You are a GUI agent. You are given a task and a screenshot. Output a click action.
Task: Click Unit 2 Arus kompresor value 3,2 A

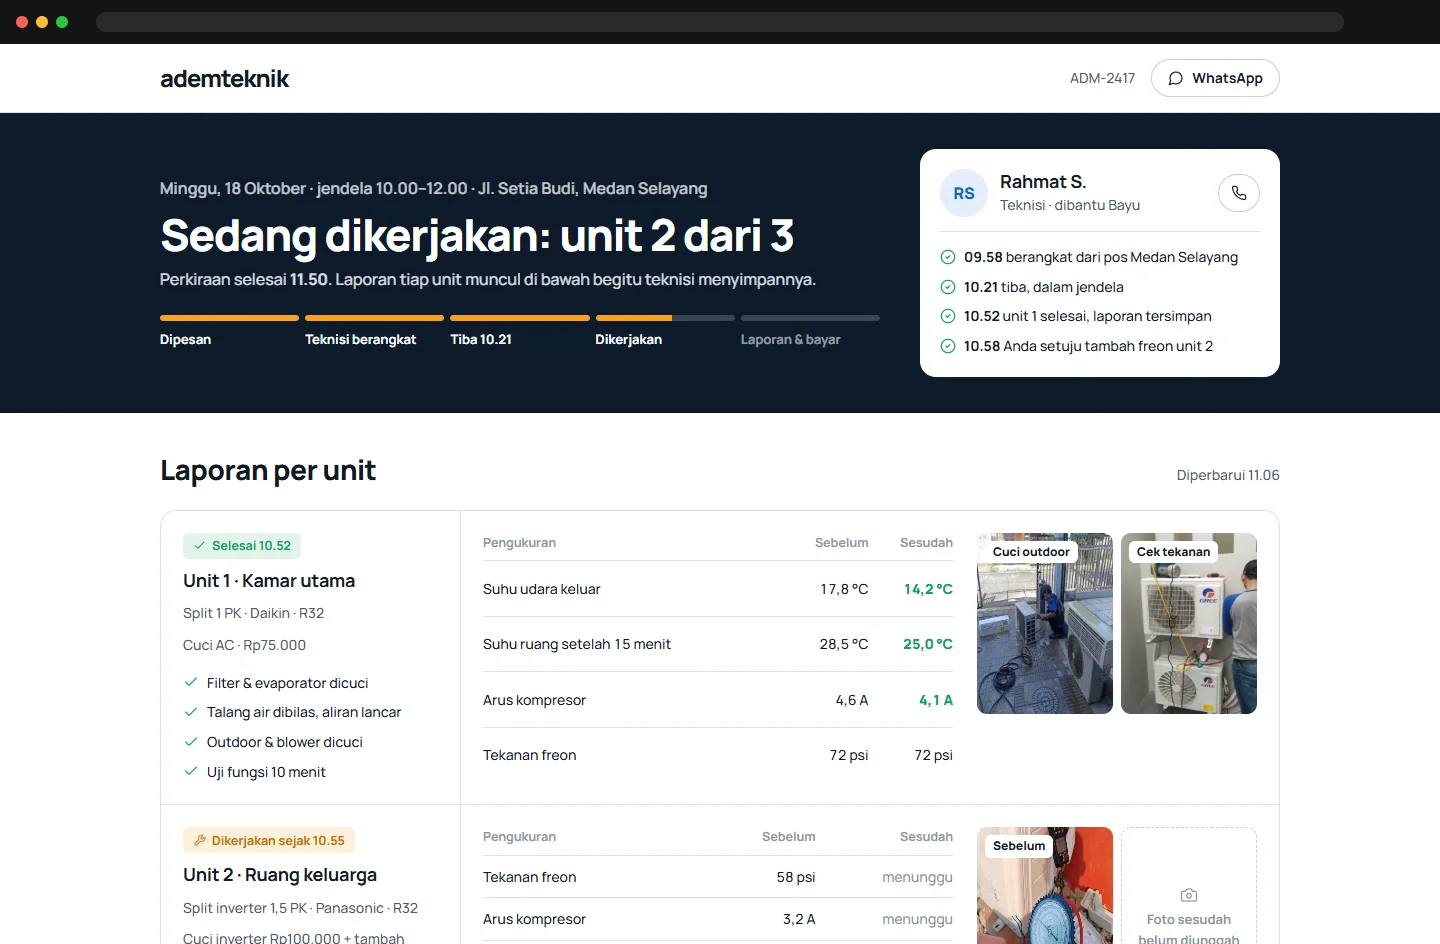click(799, 919)
